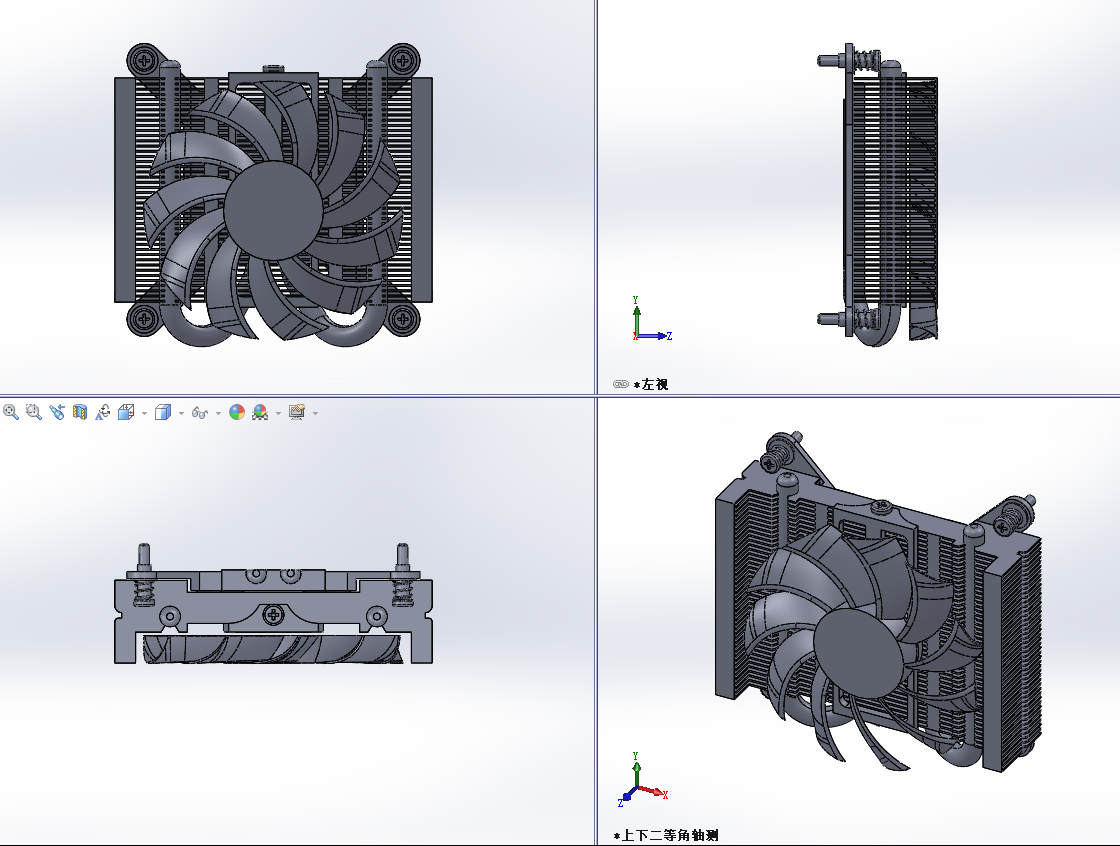
Task: Click the Previous View icon
Action: [x=56, y=412]
